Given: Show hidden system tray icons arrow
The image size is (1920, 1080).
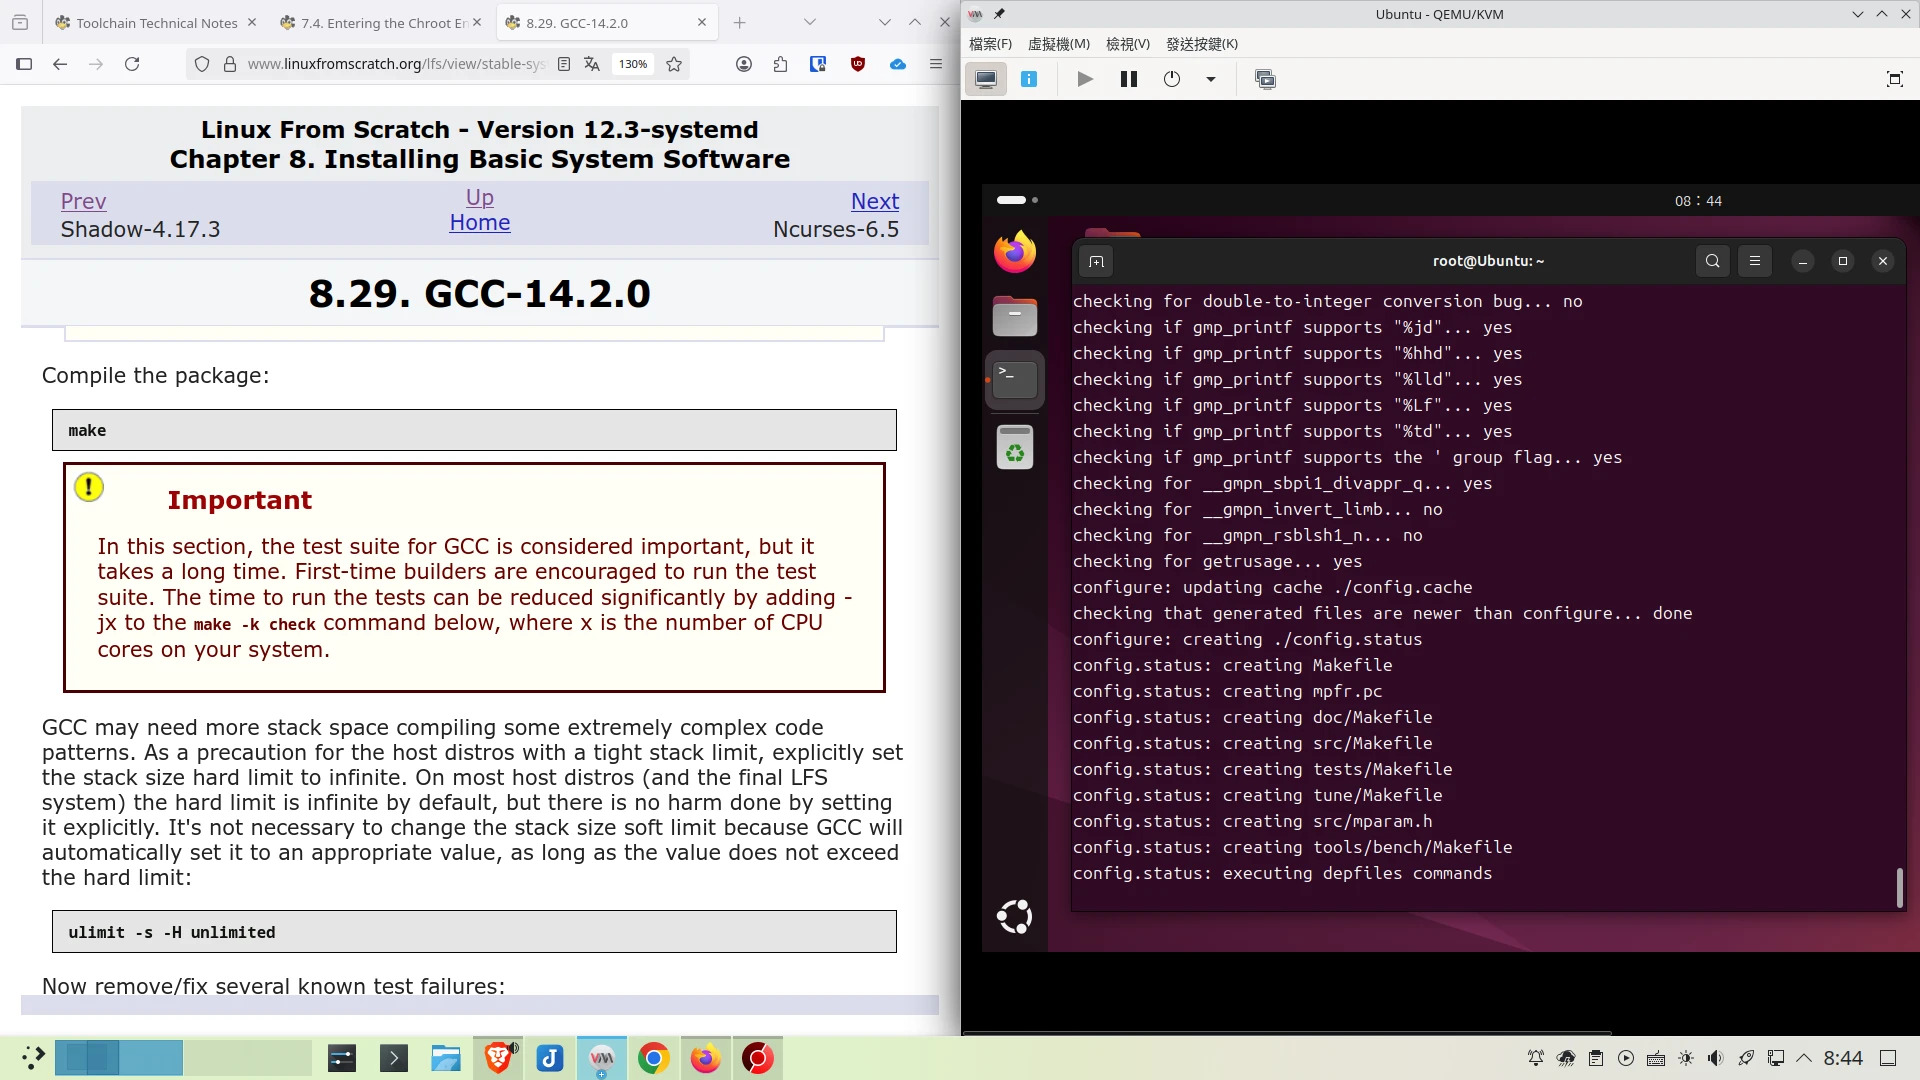Looking at the screenshot, I should coord(1804,1058).
